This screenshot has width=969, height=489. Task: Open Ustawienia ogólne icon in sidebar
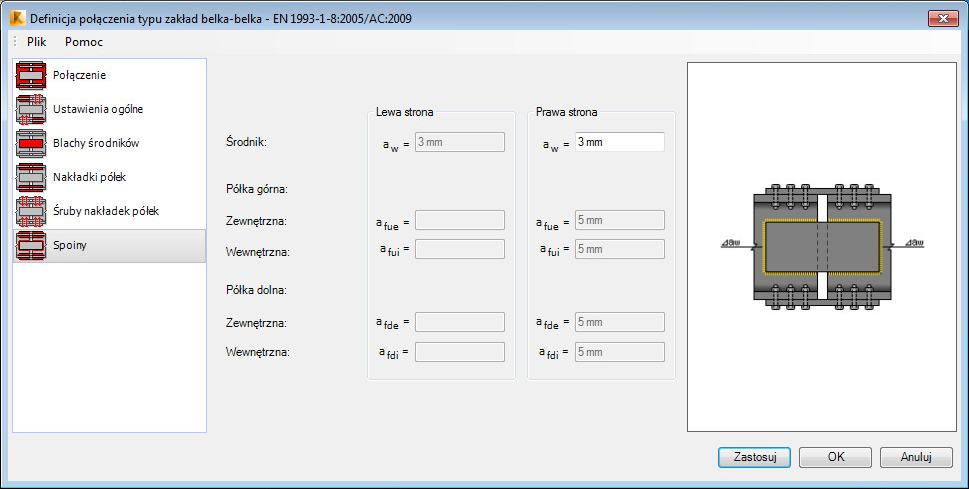pos(31,109)
